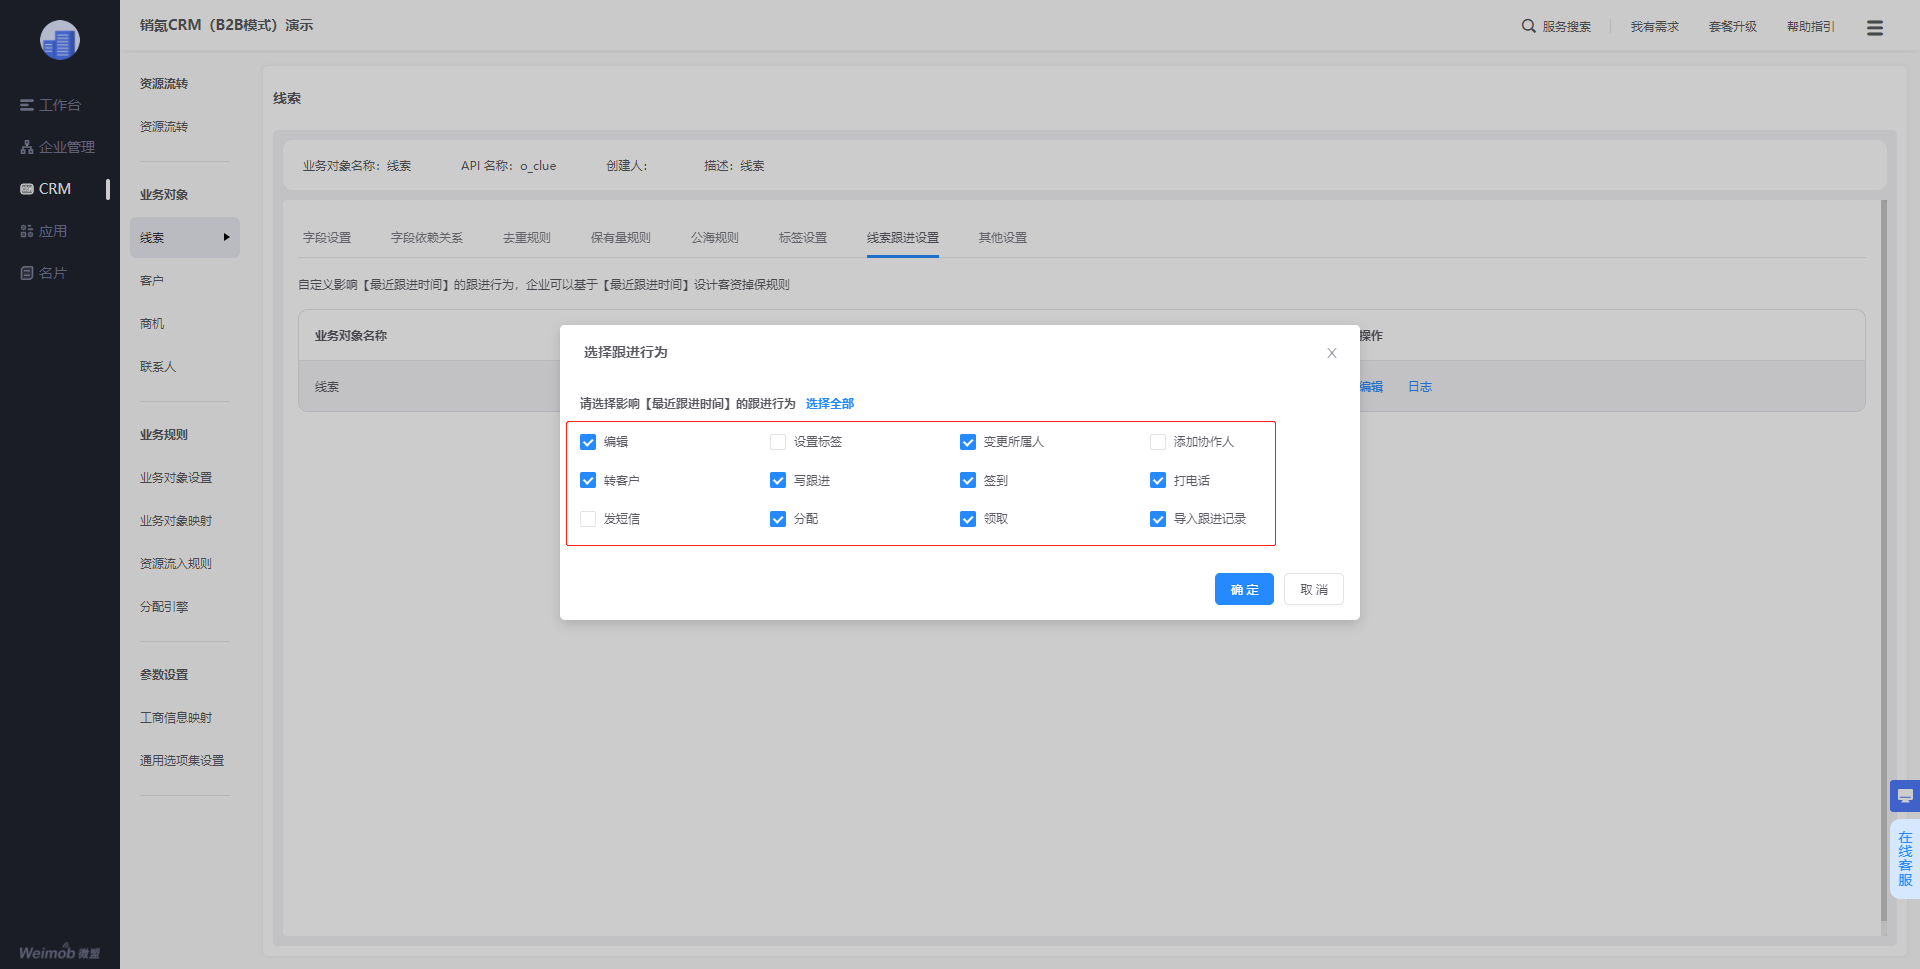Switch to the 字段设置 tab
Screen dimensions: 1920x969
[327, 238]
